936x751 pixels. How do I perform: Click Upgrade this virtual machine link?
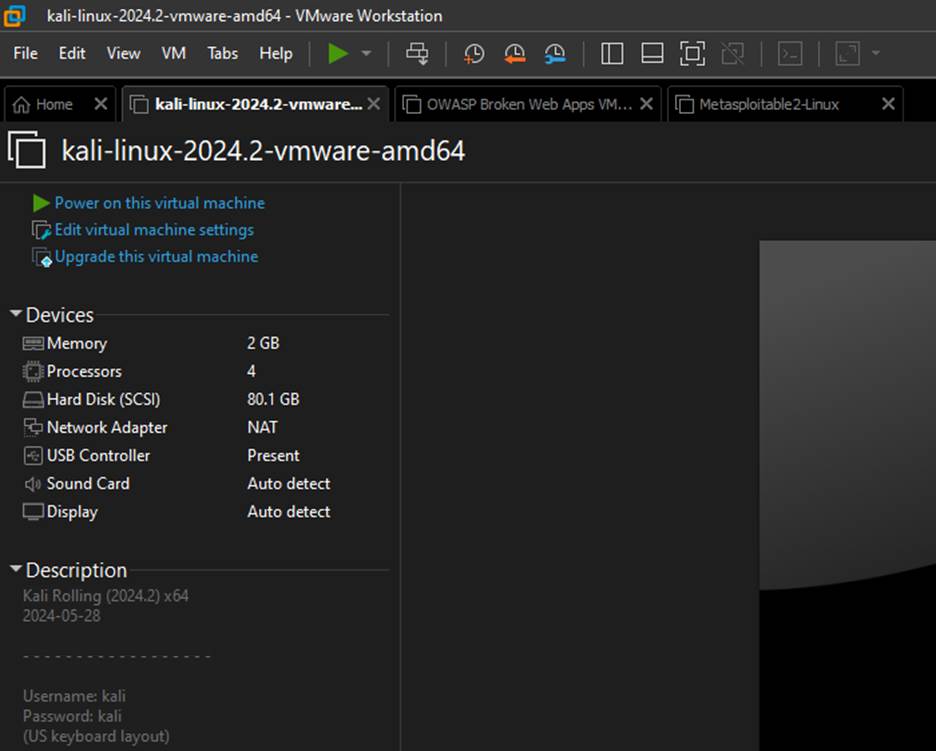pyautogui.click(x=156, y=257)
